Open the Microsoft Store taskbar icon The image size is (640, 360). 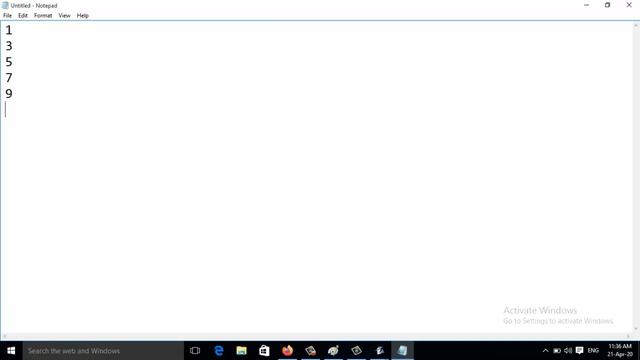tap(264, 351)
